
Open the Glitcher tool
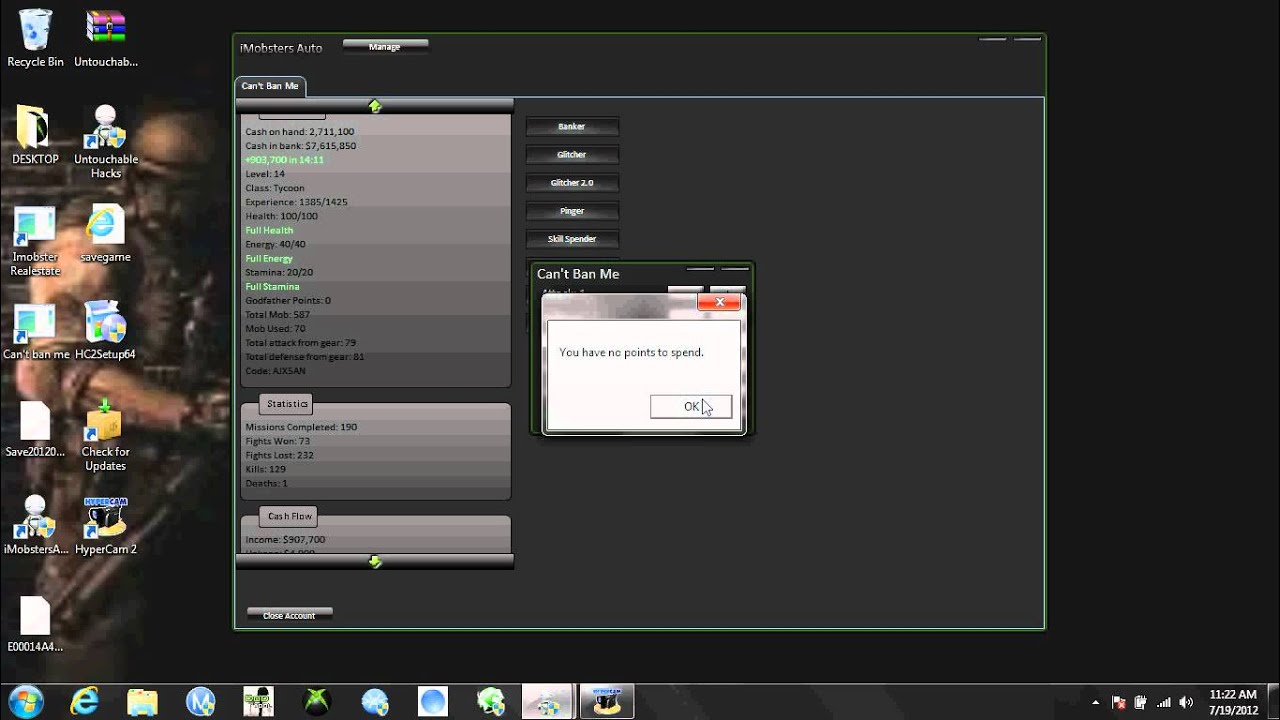572,155
